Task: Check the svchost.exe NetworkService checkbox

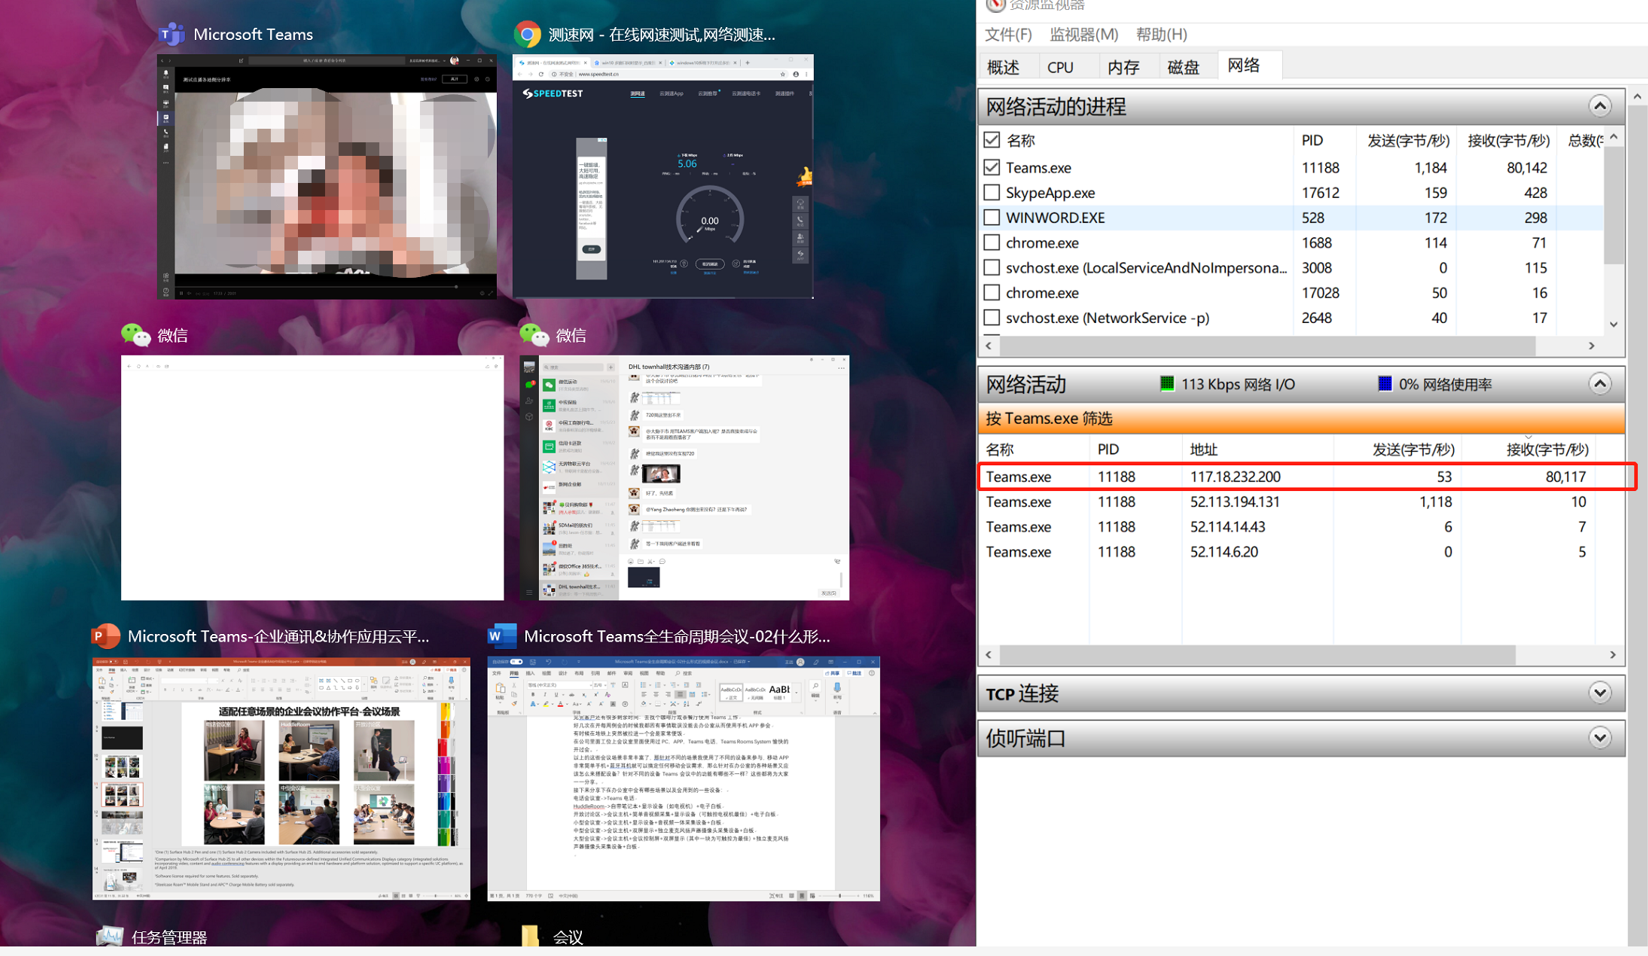Action: (x=991, y=317)
